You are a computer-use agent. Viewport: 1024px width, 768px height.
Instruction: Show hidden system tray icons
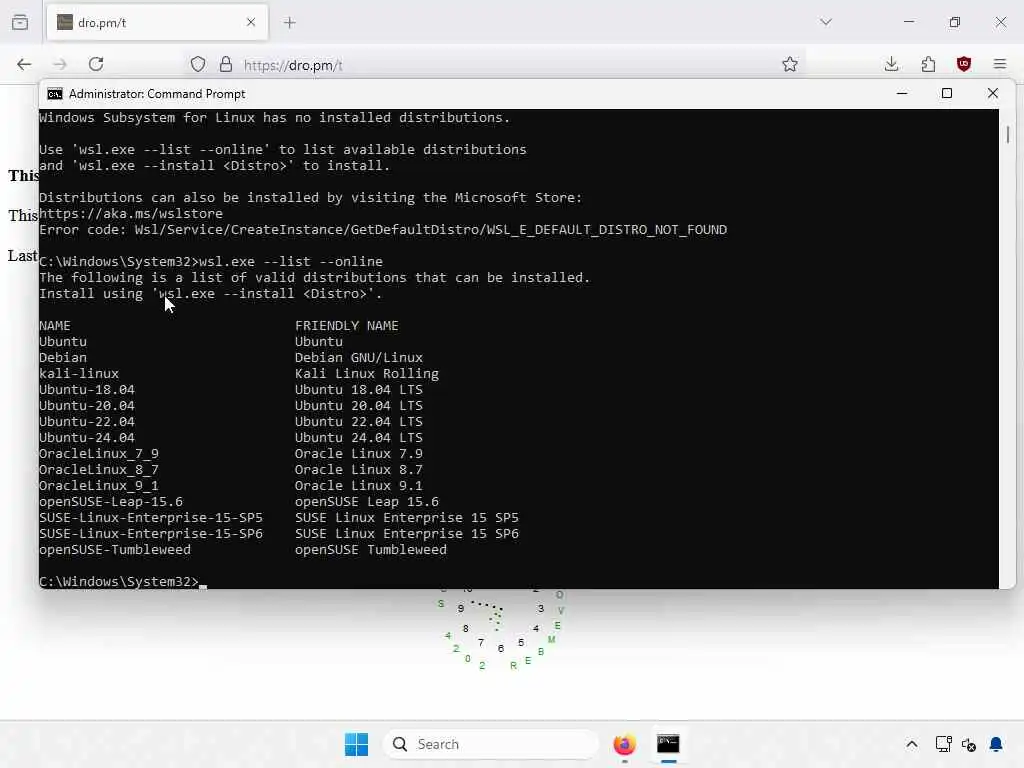[x=912, y=744]
